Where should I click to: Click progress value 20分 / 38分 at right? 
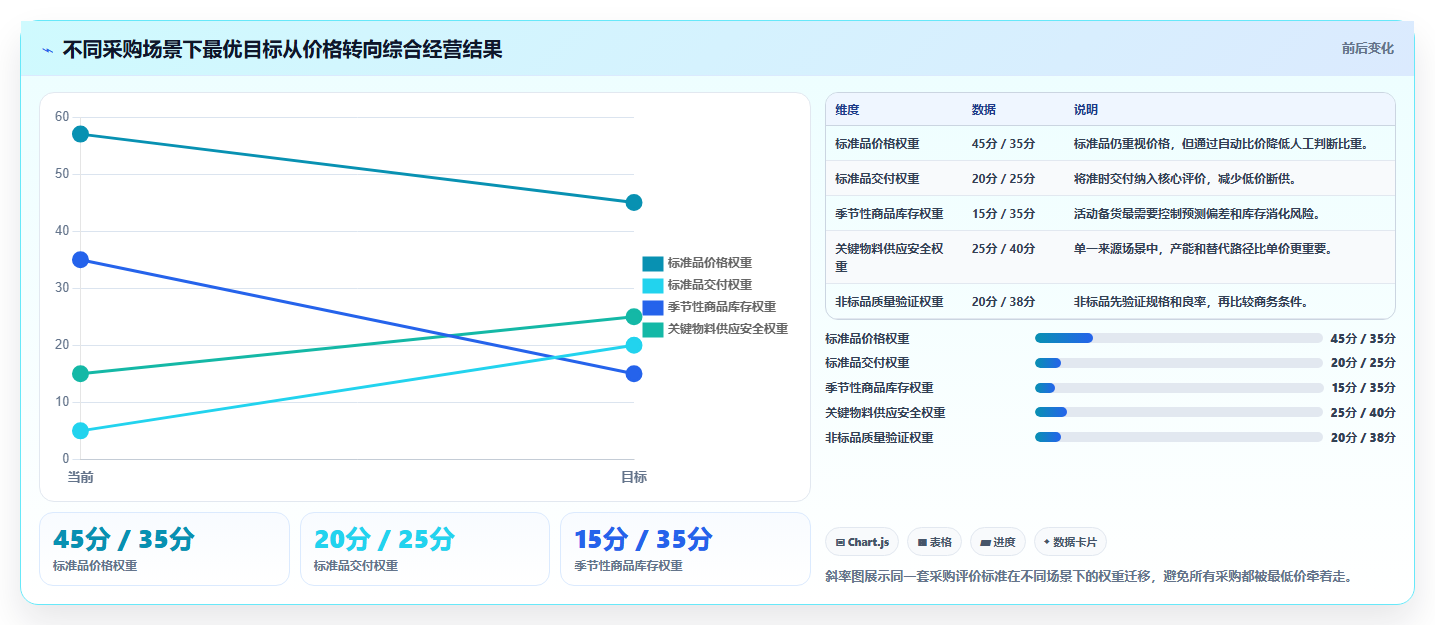click(1363, 437)
